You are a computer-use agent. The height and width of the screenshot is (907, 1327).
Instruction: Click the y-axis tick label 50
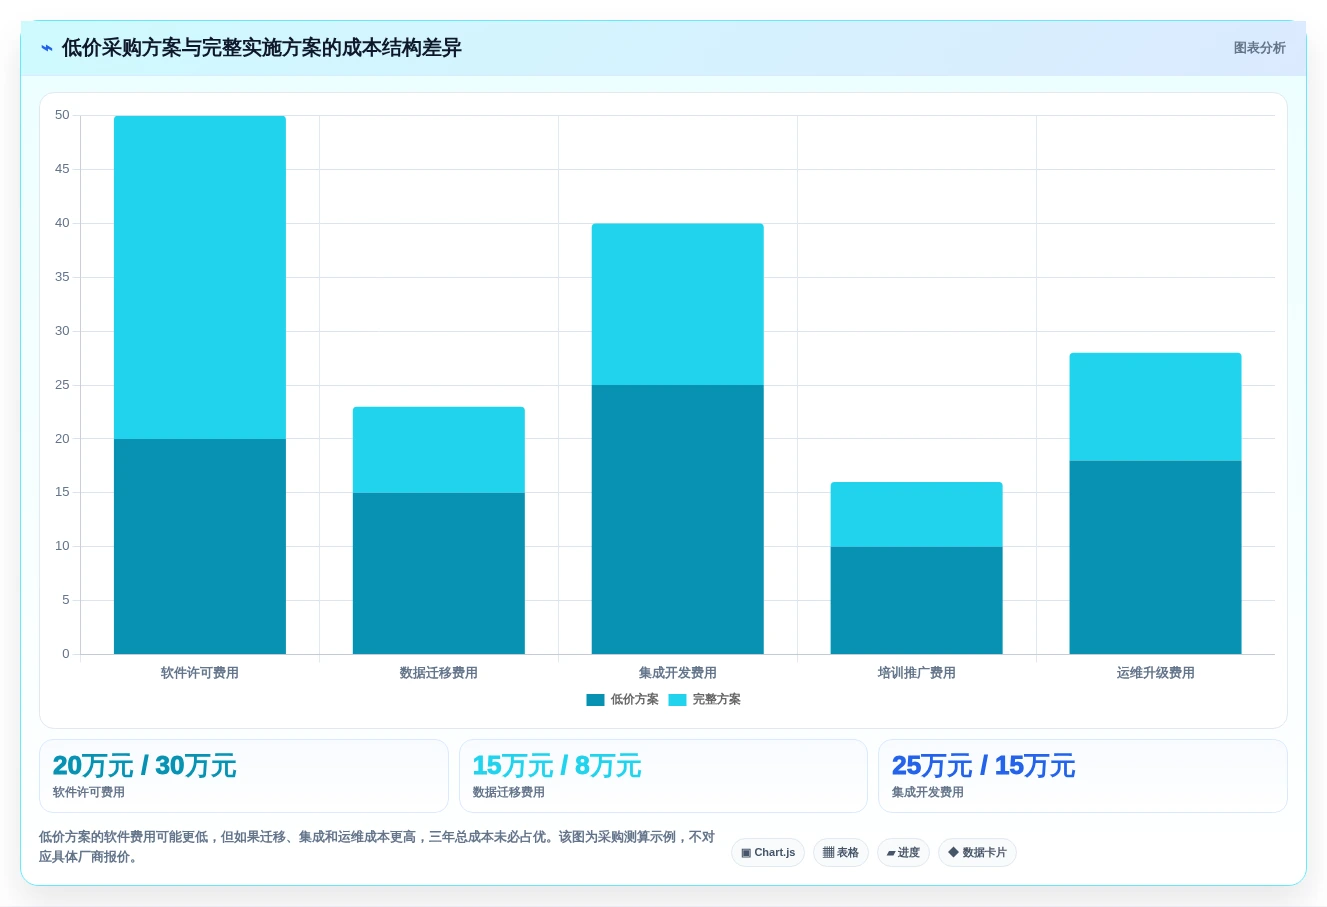tap(62, 115)
